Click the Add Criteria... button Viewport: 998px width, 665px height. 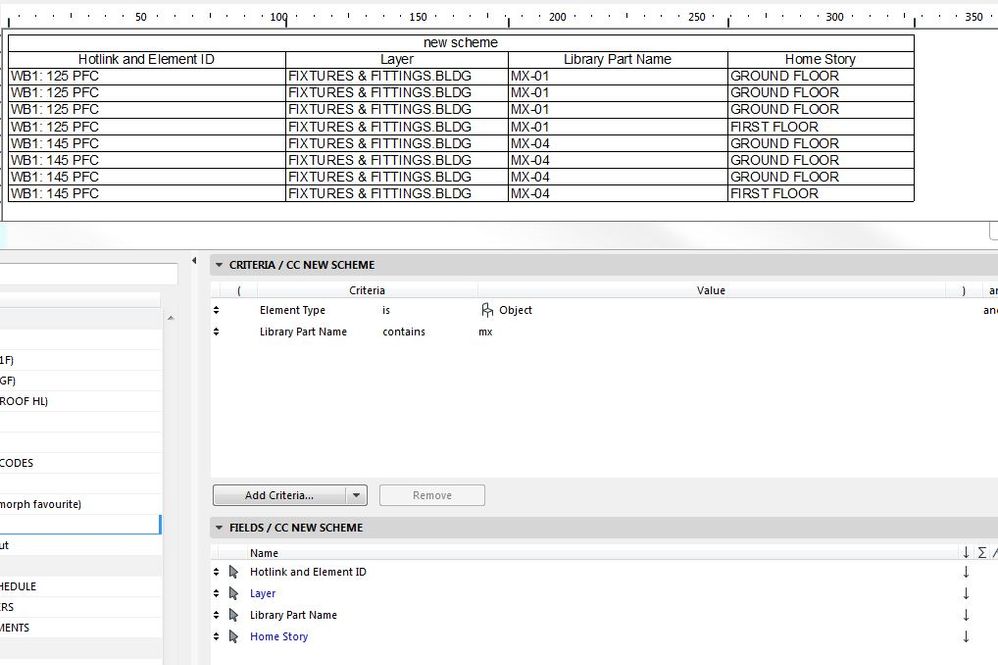click(x=279, y=495)
